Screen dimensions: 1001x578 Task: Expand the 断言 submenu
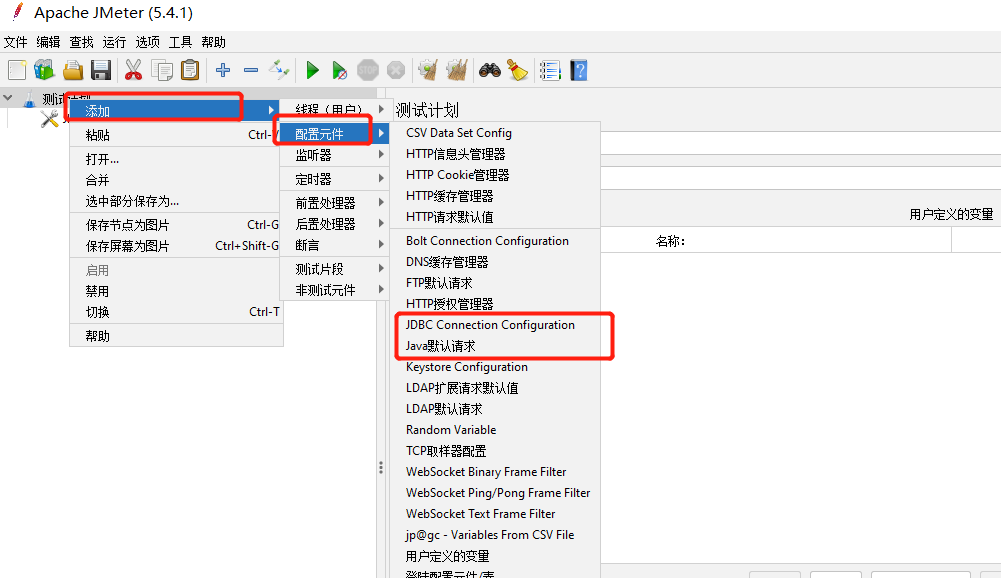(335, 245)
